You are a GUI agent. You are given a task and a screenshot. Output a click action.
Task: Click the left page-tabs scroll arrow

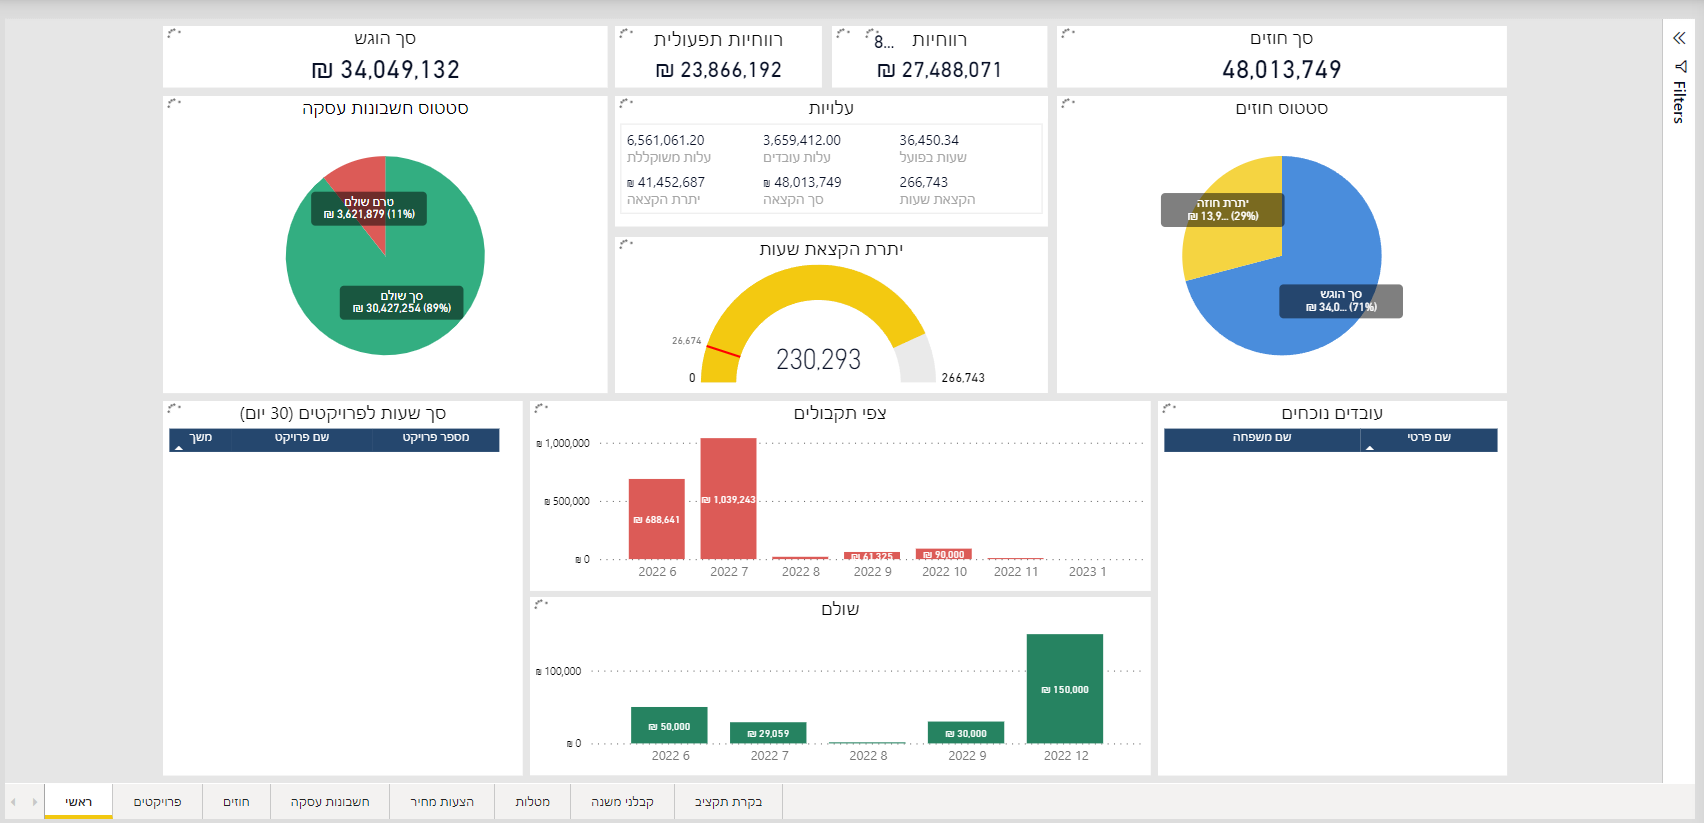click(x=13, y=802)
